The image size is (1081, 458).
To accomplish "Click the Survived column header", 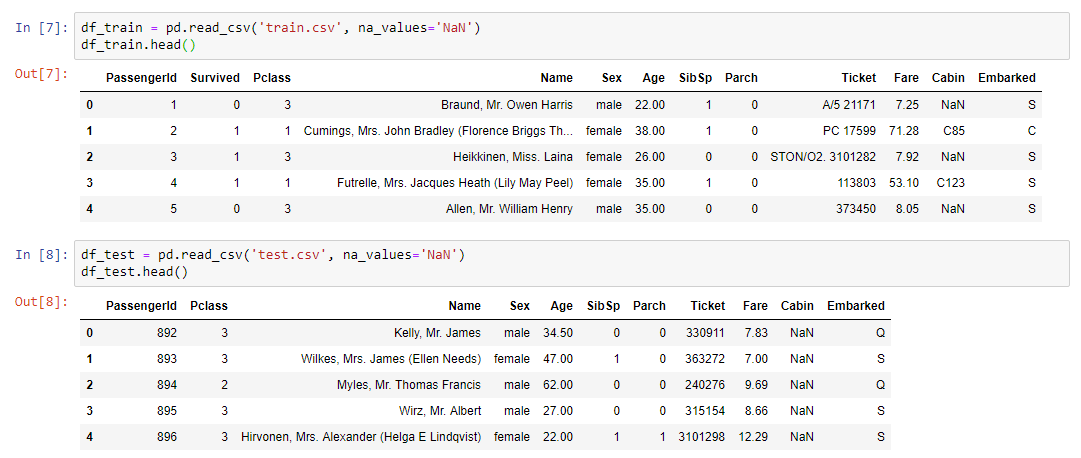I will 215,78.
